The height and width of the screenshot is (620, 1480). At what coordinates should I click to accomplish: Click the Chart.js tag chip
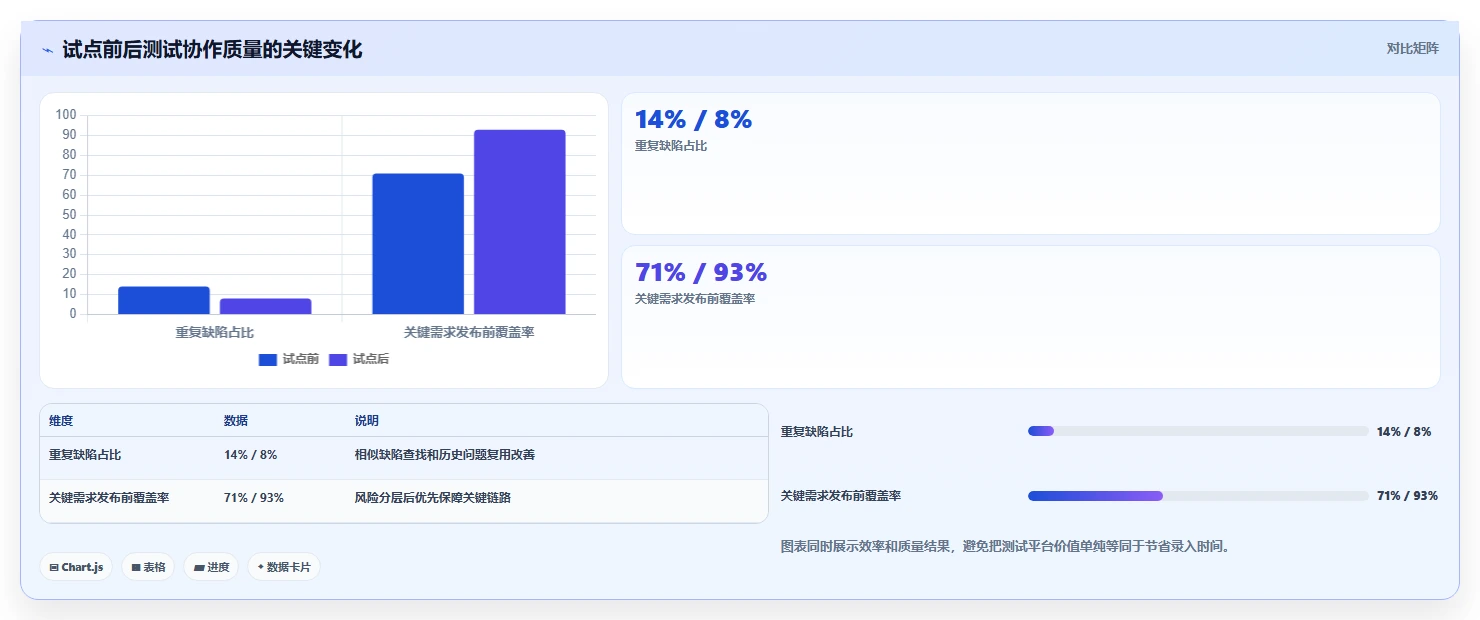76,567
